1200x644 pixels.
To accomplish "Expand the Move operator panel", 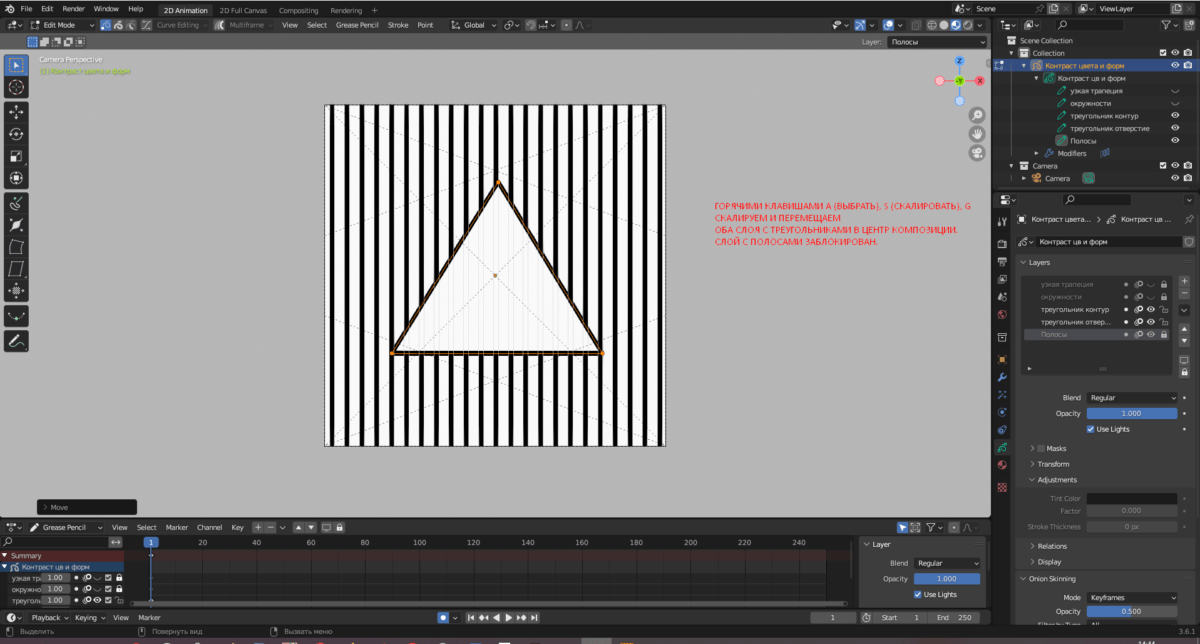I will click(x=87, y=507).
